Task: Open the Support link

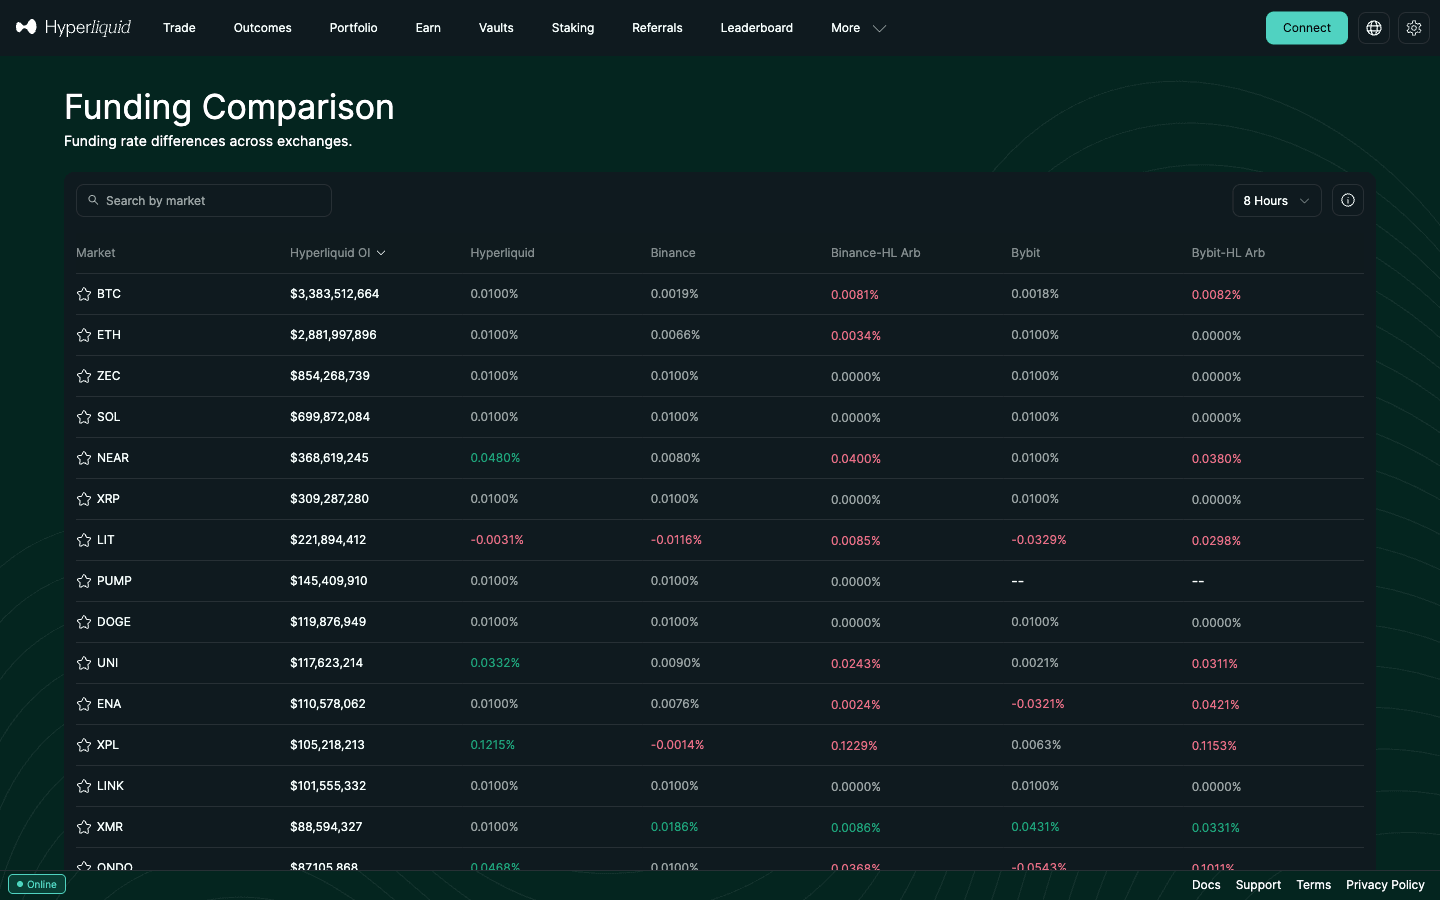Action: (x=1258, y=885)
